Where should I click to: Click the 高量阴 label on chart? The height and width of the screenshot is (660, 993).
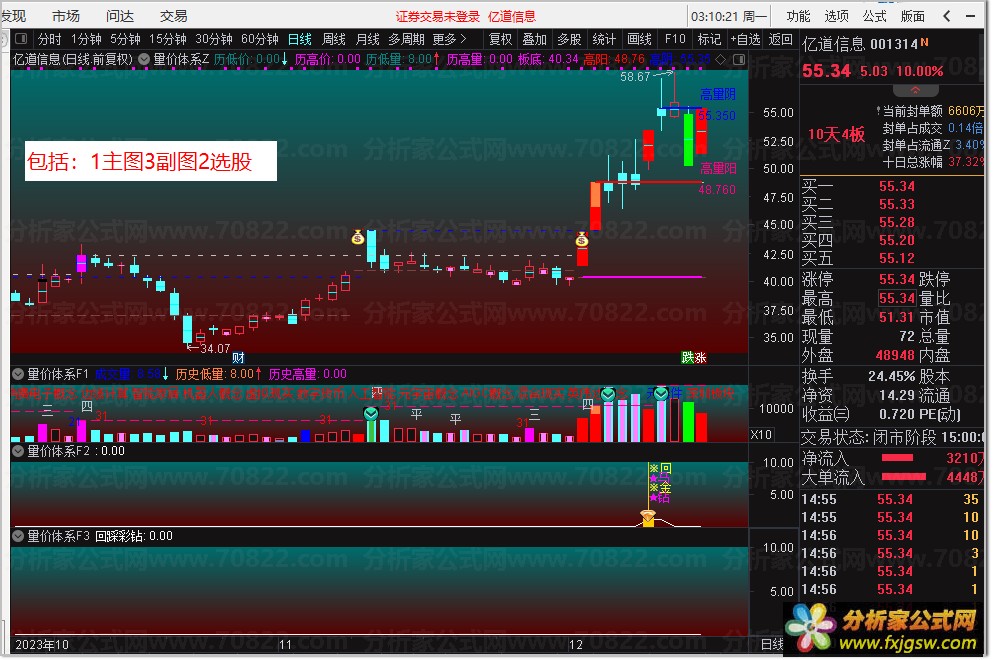[x=718, y=94]
